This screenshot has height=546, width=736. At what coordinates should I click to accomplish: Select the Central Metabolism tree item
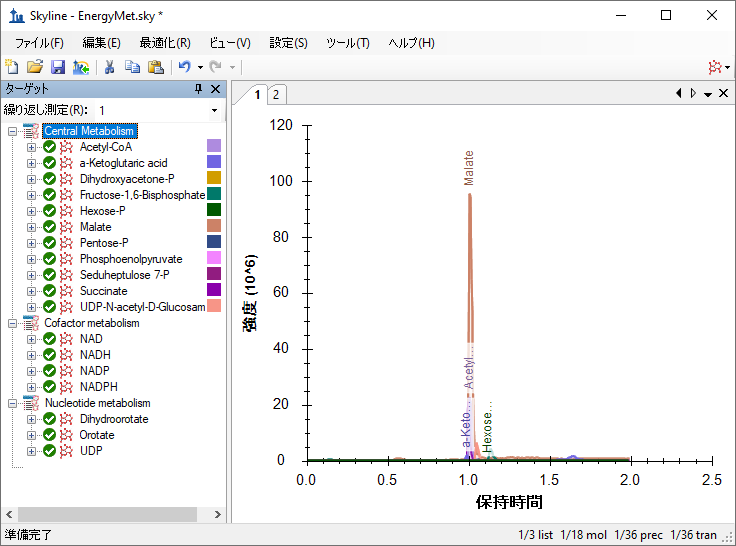(x=89, y=131)
